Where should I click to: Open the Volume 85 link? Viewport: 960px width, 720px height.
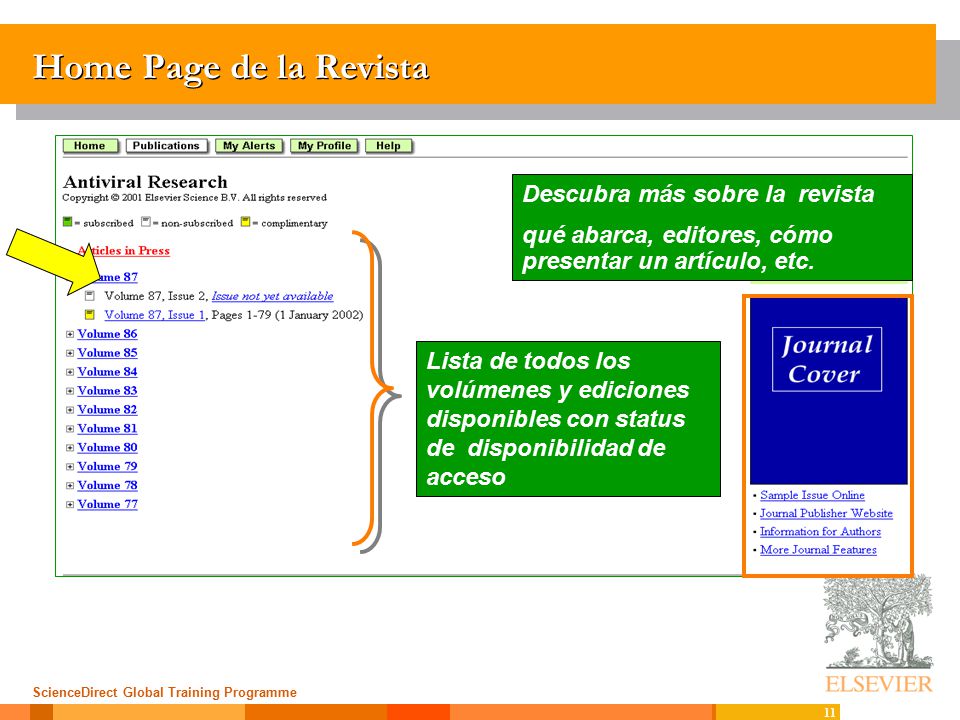[107, 353]
